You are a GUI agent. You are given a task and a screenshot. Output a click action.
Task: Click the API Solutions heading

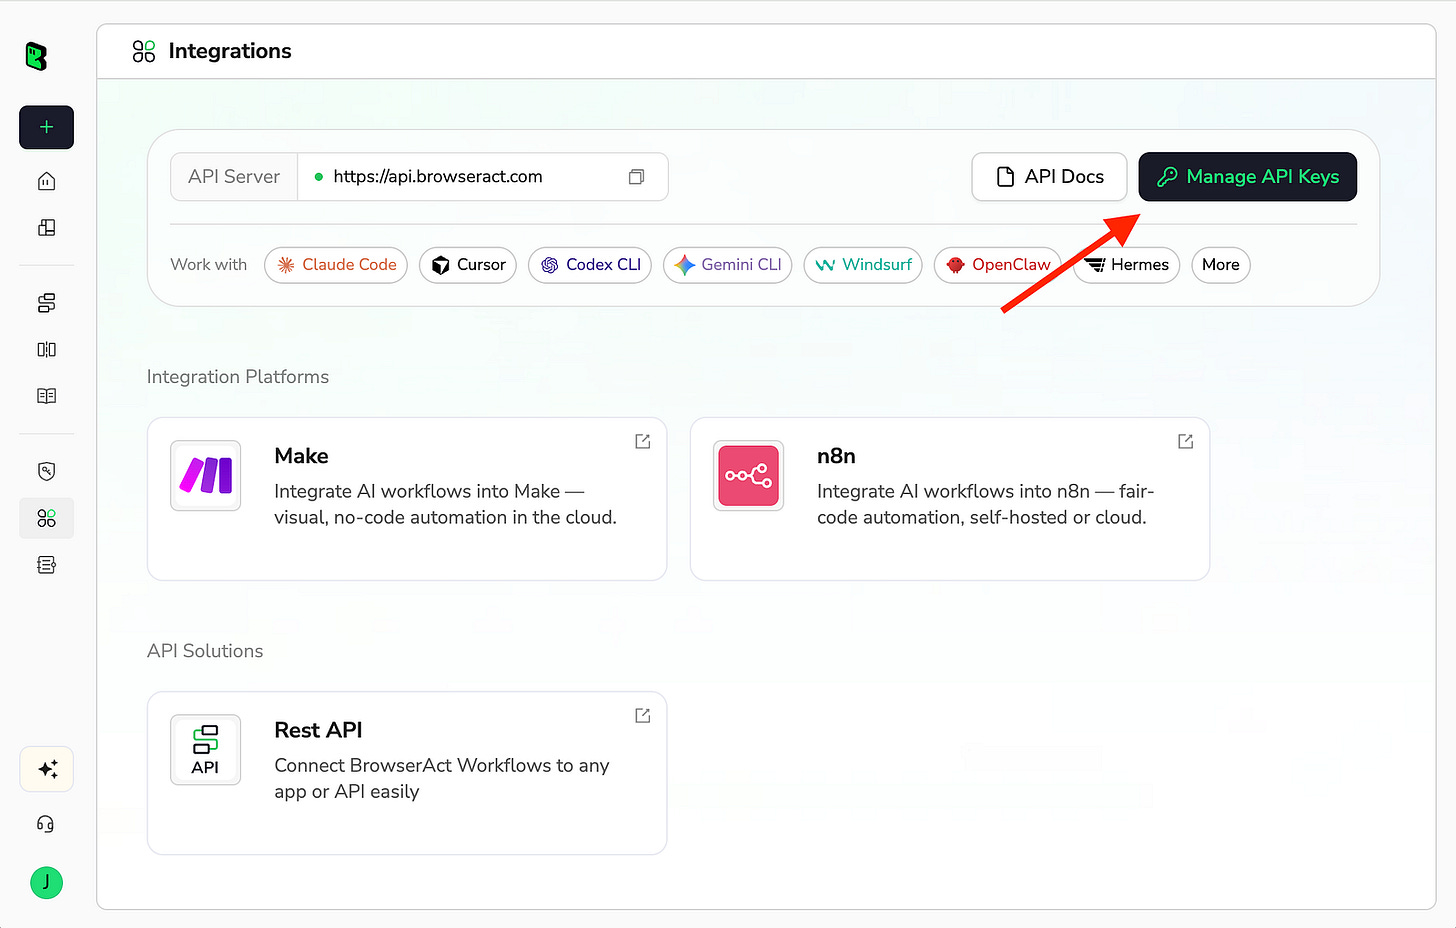205,651
